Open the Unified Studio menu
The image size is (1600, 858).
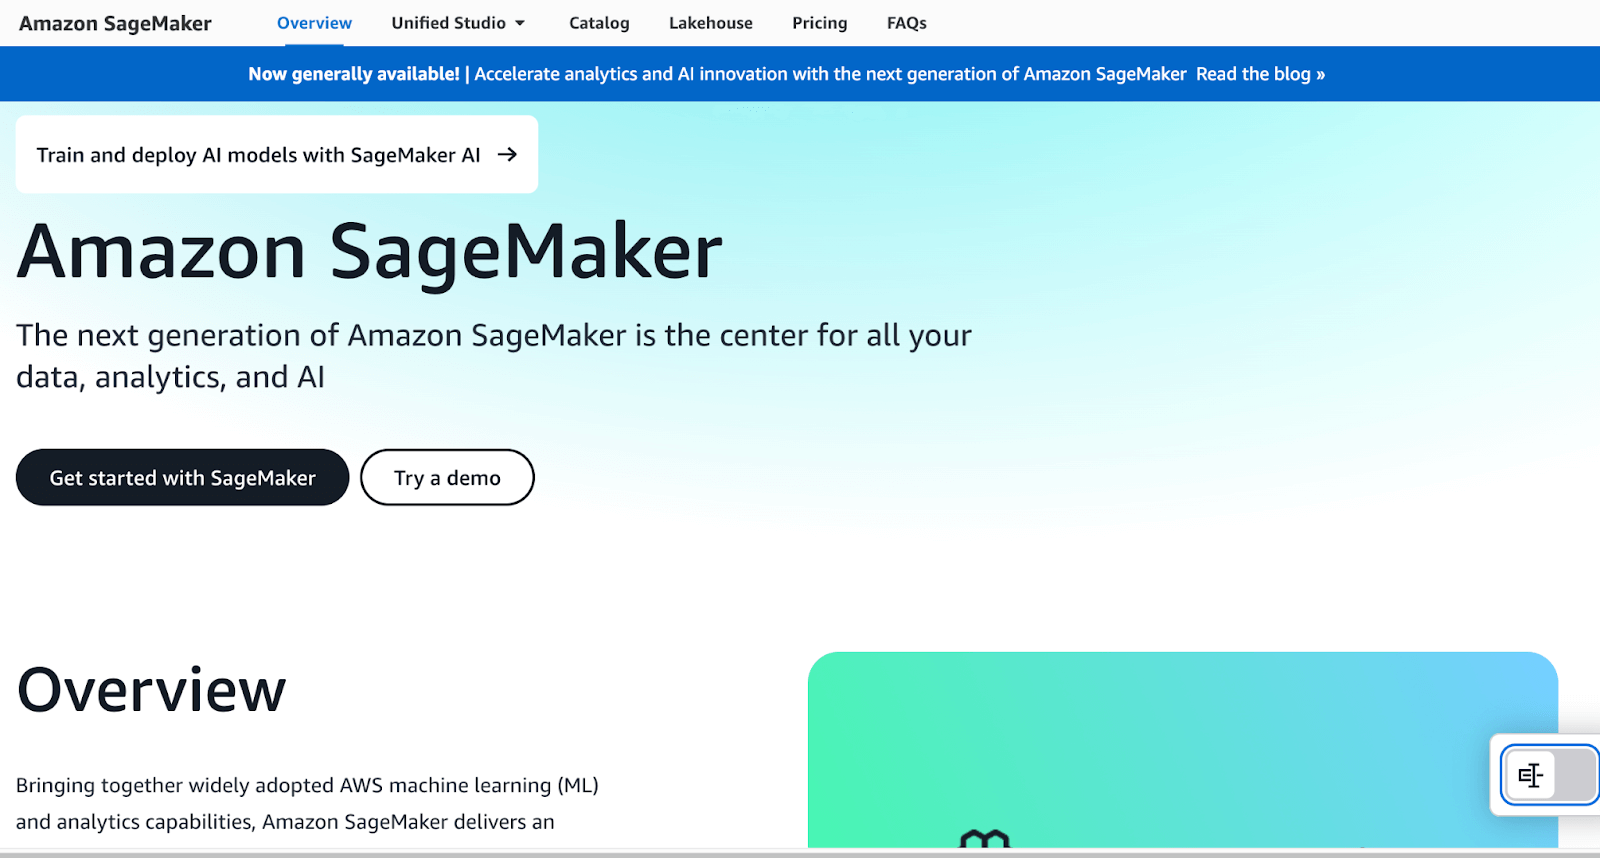coord(449,23)
